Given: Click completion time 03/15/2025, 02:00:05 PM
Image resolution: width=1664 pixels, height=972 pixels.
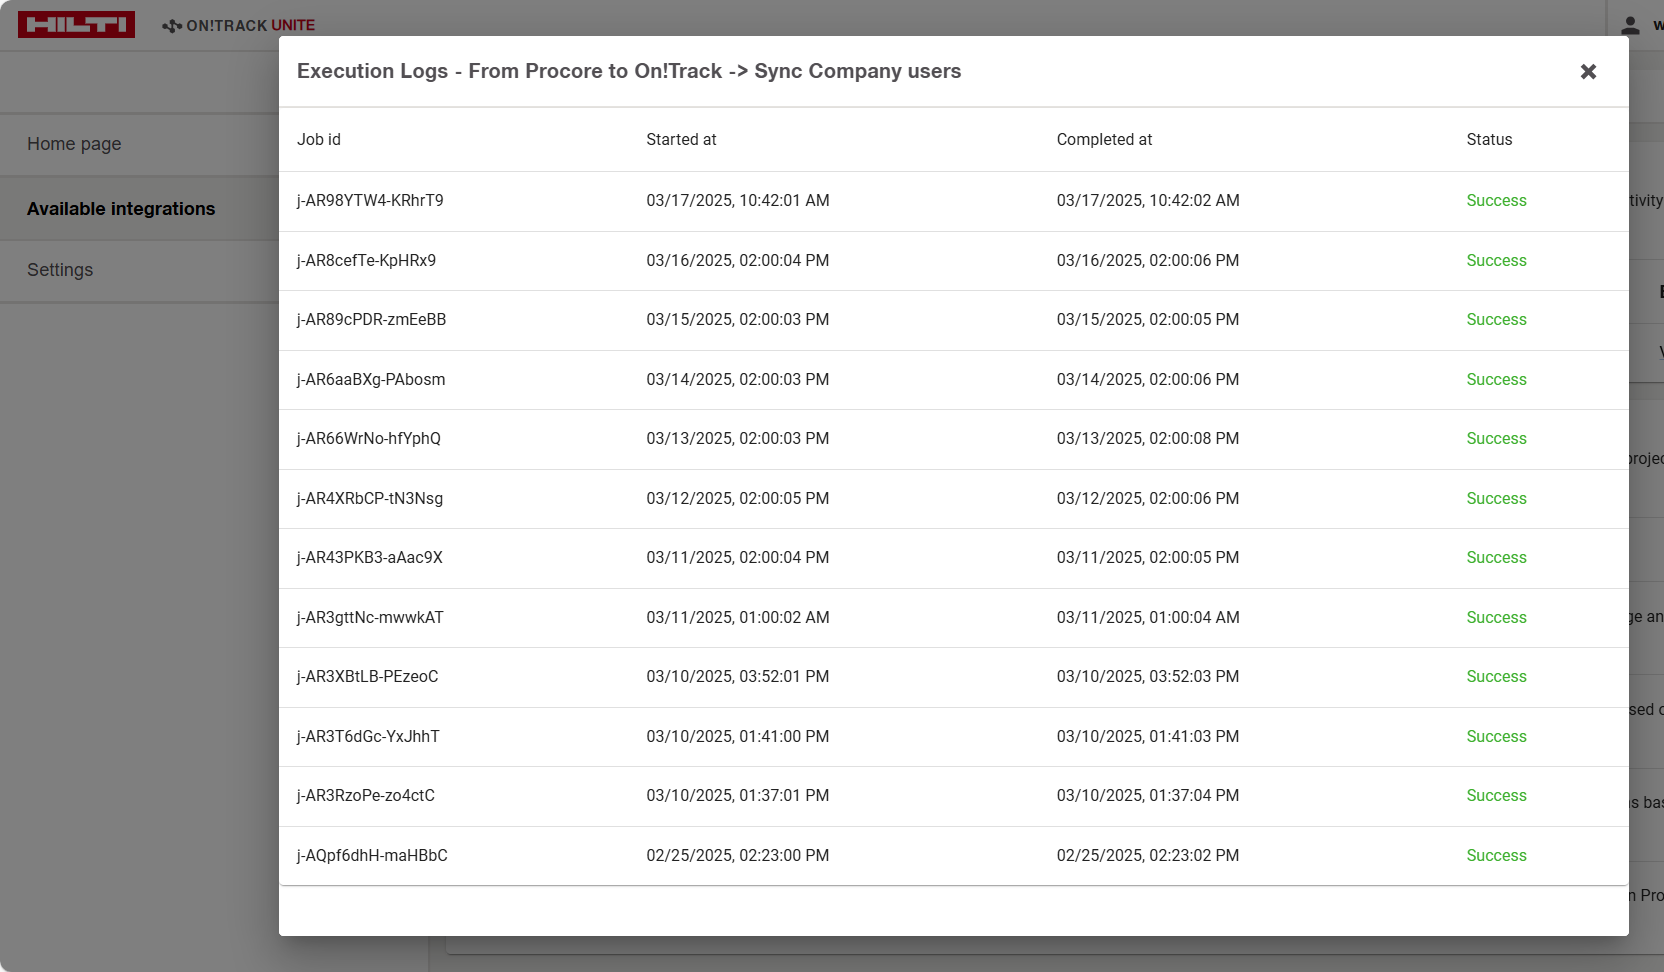Looking at the screenshot, I should pyautogui.click(x=1148, y=320).
